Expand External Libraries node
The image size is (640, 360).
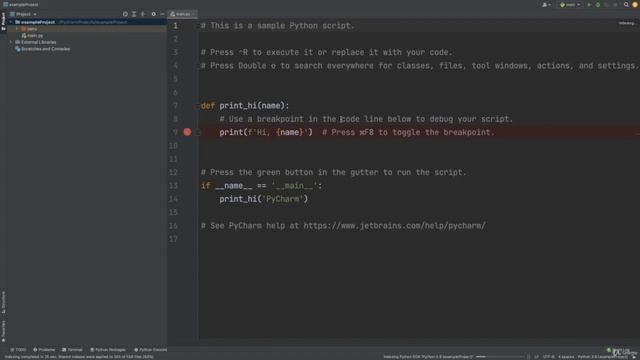pos(11,42)
